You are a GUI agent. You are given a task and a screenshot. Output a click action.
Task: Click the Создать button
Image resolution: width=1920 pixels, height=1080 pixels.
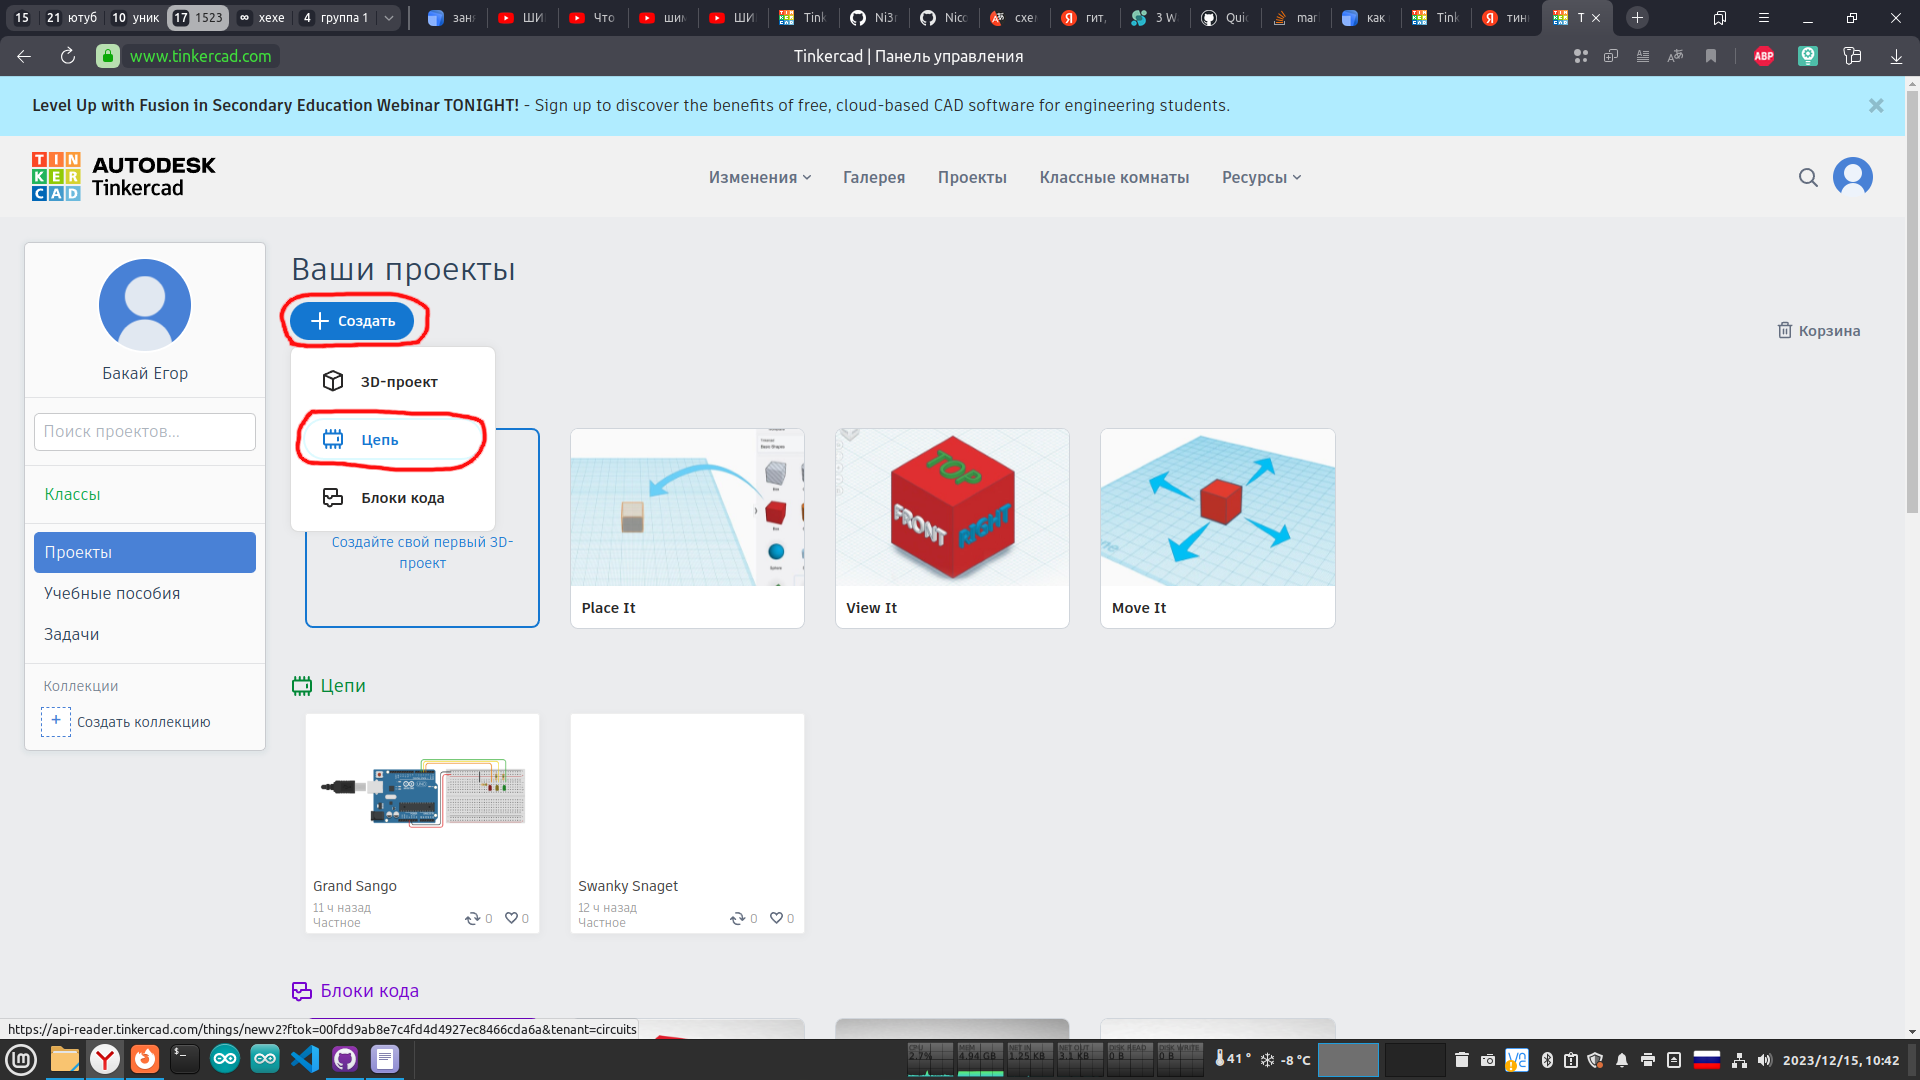pos(352,321)
